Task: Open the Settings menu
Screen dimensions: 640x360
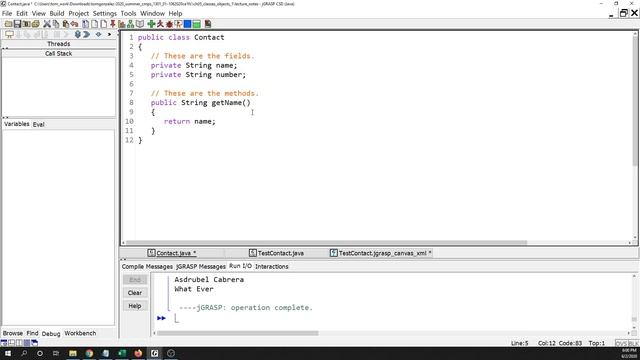Action: tap(104, 13)
